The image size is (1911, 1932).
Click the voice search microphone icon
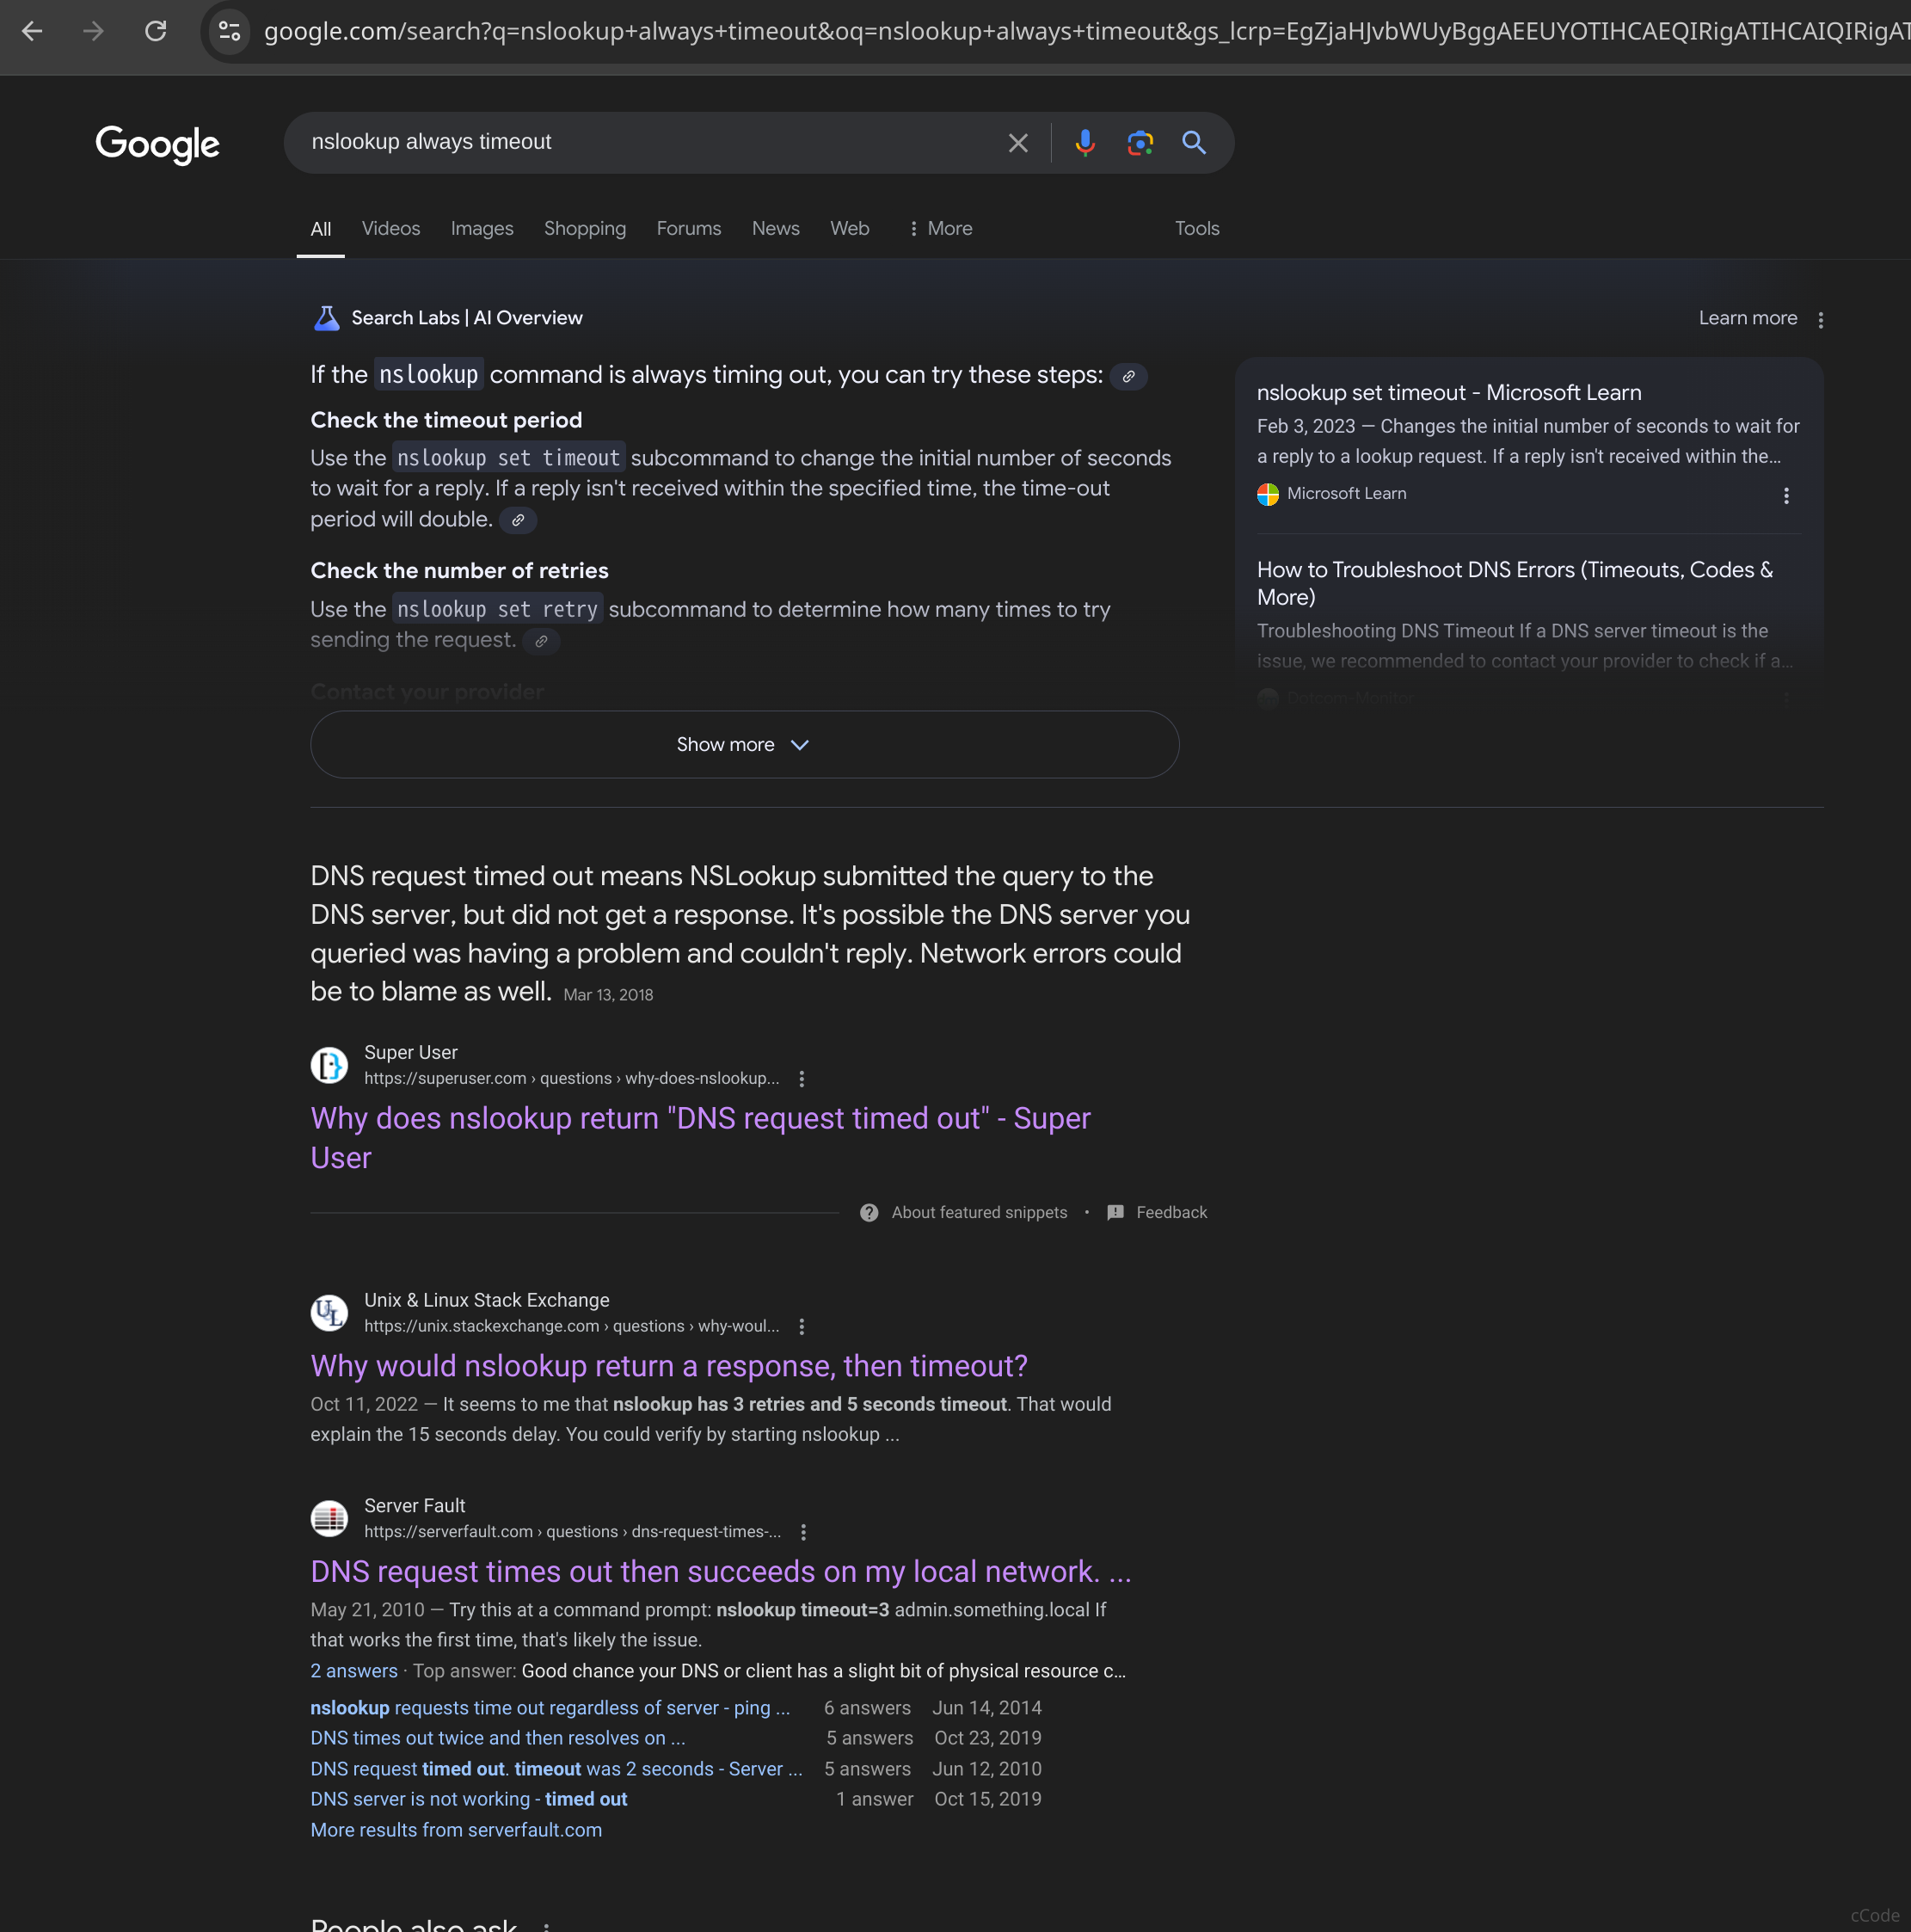click(x=1085, y=143)
